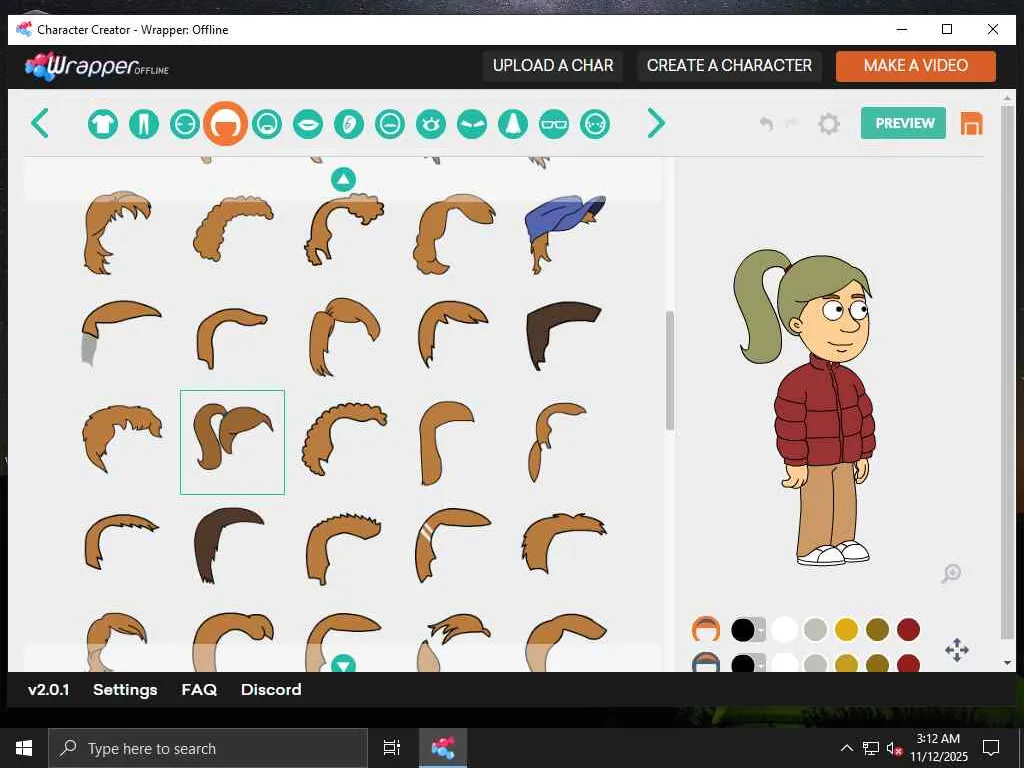The height and width of the screenshot is (768, 1024).
Task: Click the hairstyle list vertical scrollbar
Action: pyautogui.click(x=669, y=370)
